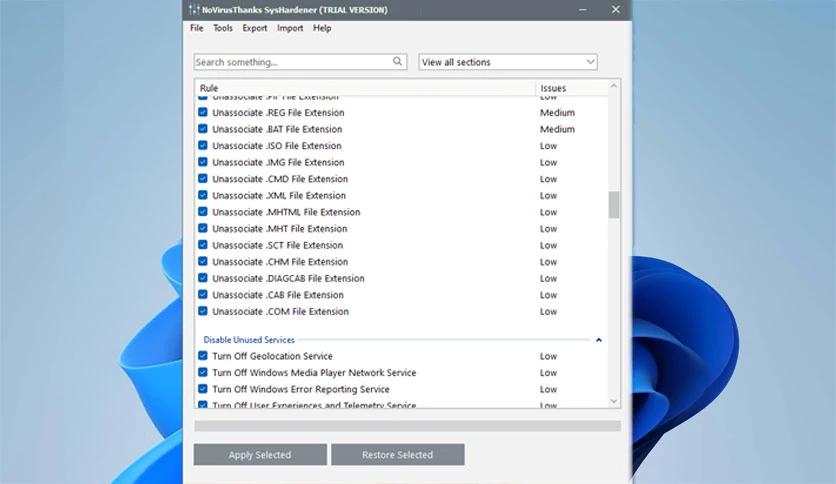The height and width of the screenshot is (484, 836).
Task: Open the Import menu
Action: point(290,28)
